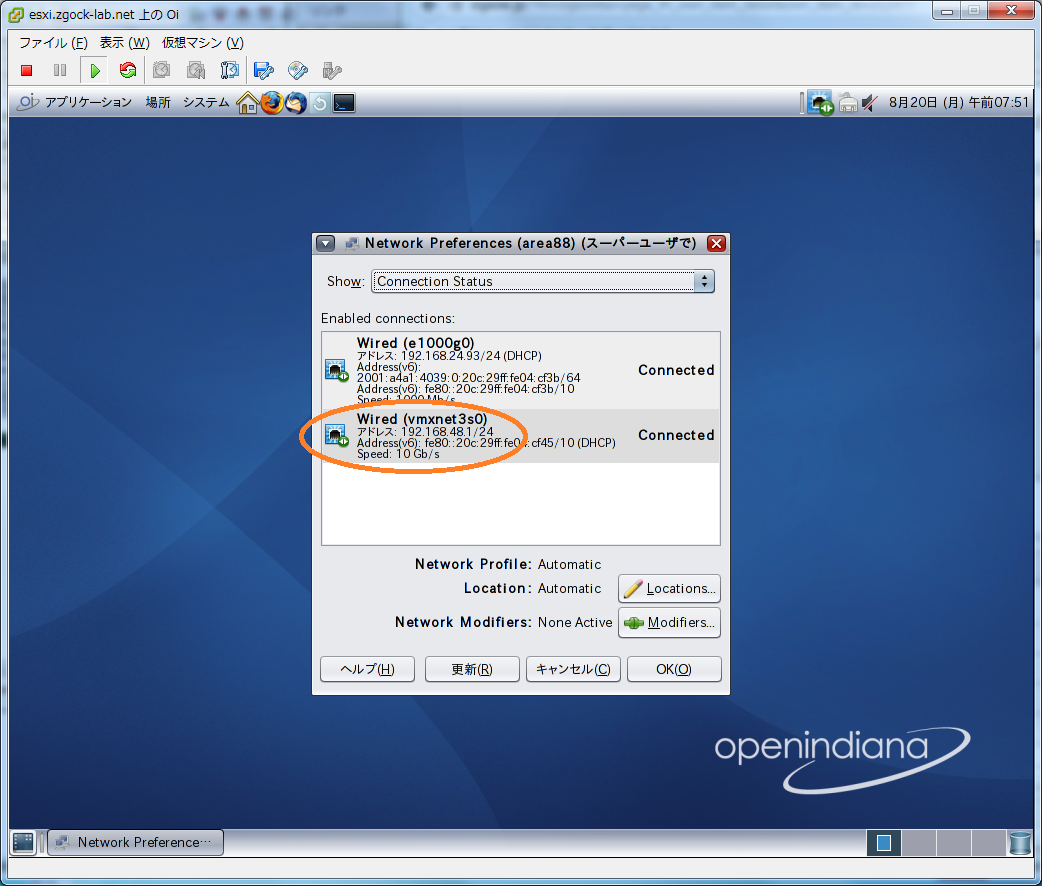
Task: Click the USB device connect icon
Action: [332, 70]
